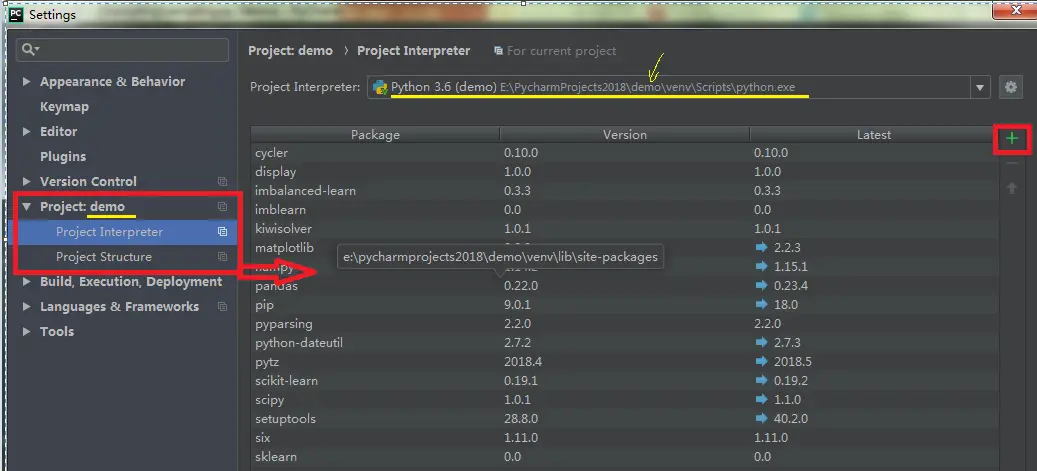Select the matplotlib package row
This screenshot has height=471, width=1037.
pyautogui.click(x=624, y=247)
